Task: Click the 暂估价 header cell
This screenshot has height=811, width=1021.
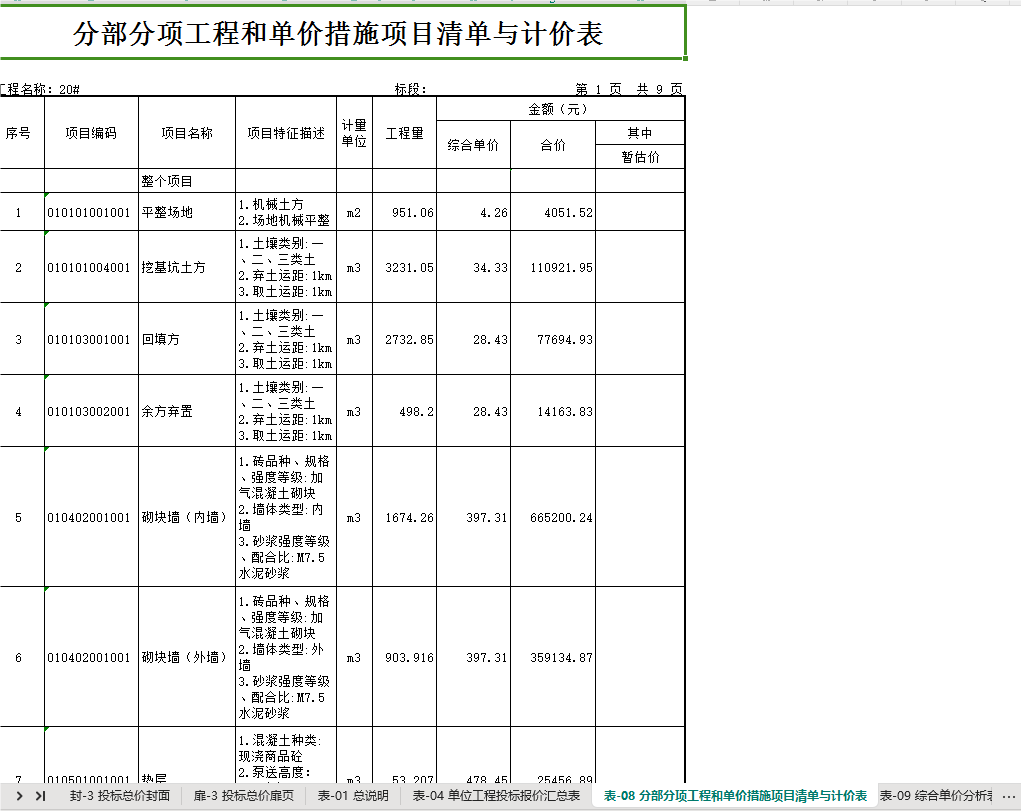Action: [x=640, y=157]
